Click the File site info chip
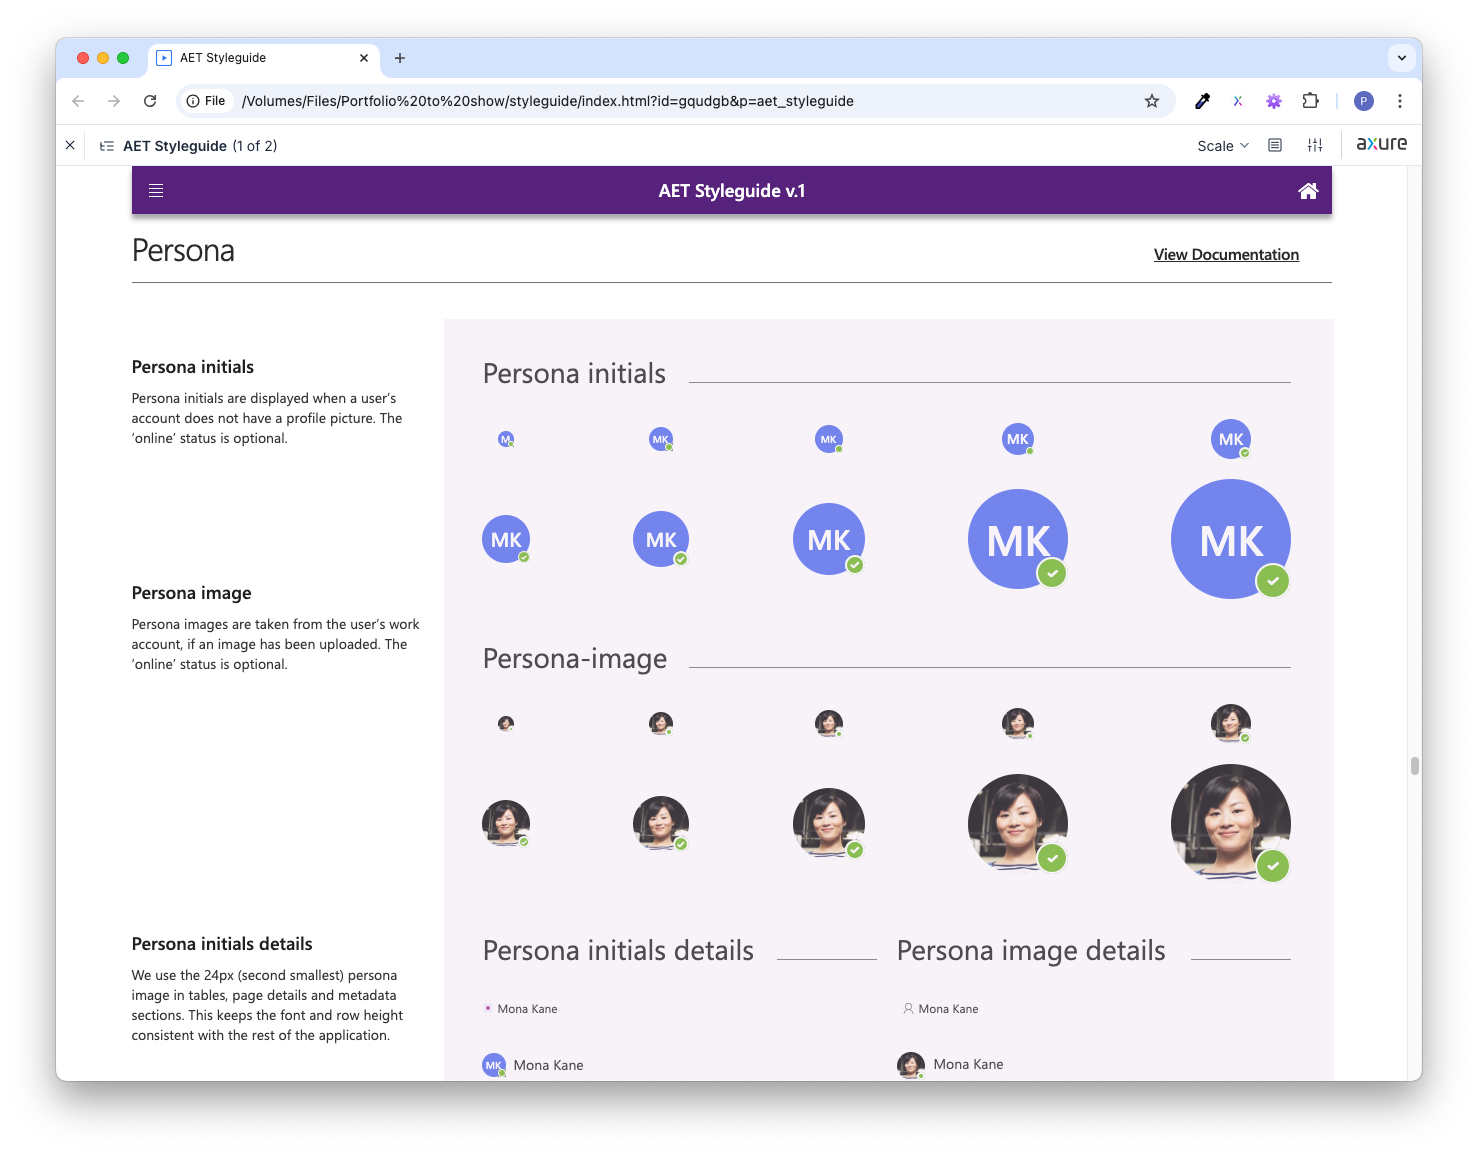The image size is (1478, 1155). coord(206,101)
